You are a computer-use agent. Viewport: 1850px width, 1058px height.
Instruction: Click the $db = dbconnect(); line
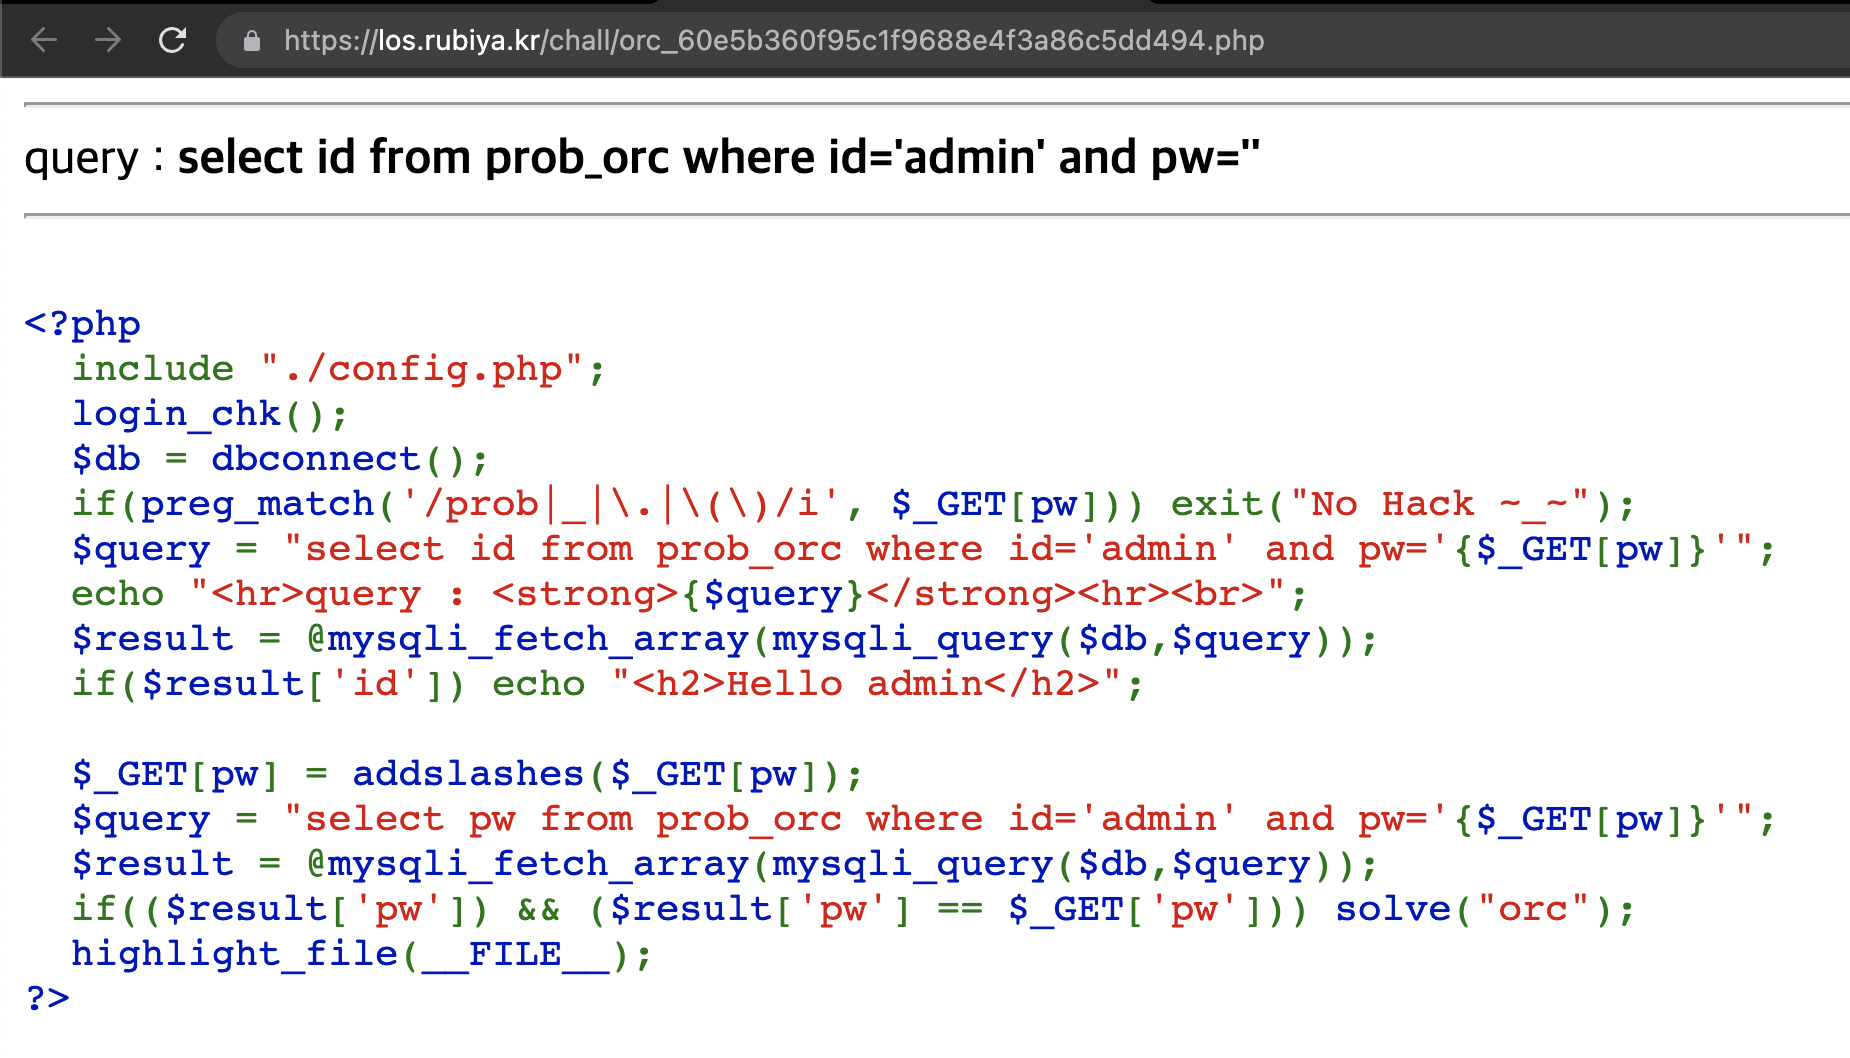click(x=280, y=459)
